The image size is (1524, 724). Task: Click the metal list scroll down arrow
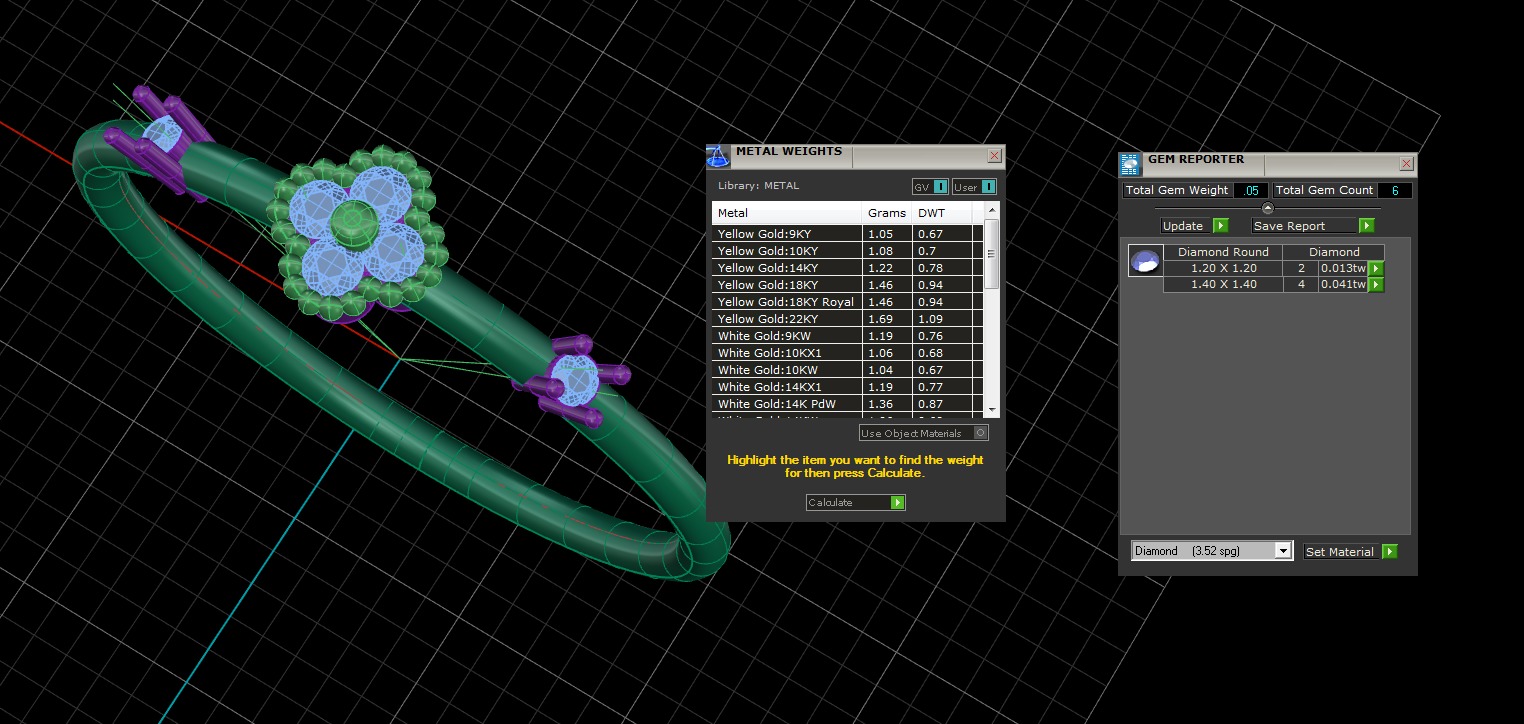[992, 410]
